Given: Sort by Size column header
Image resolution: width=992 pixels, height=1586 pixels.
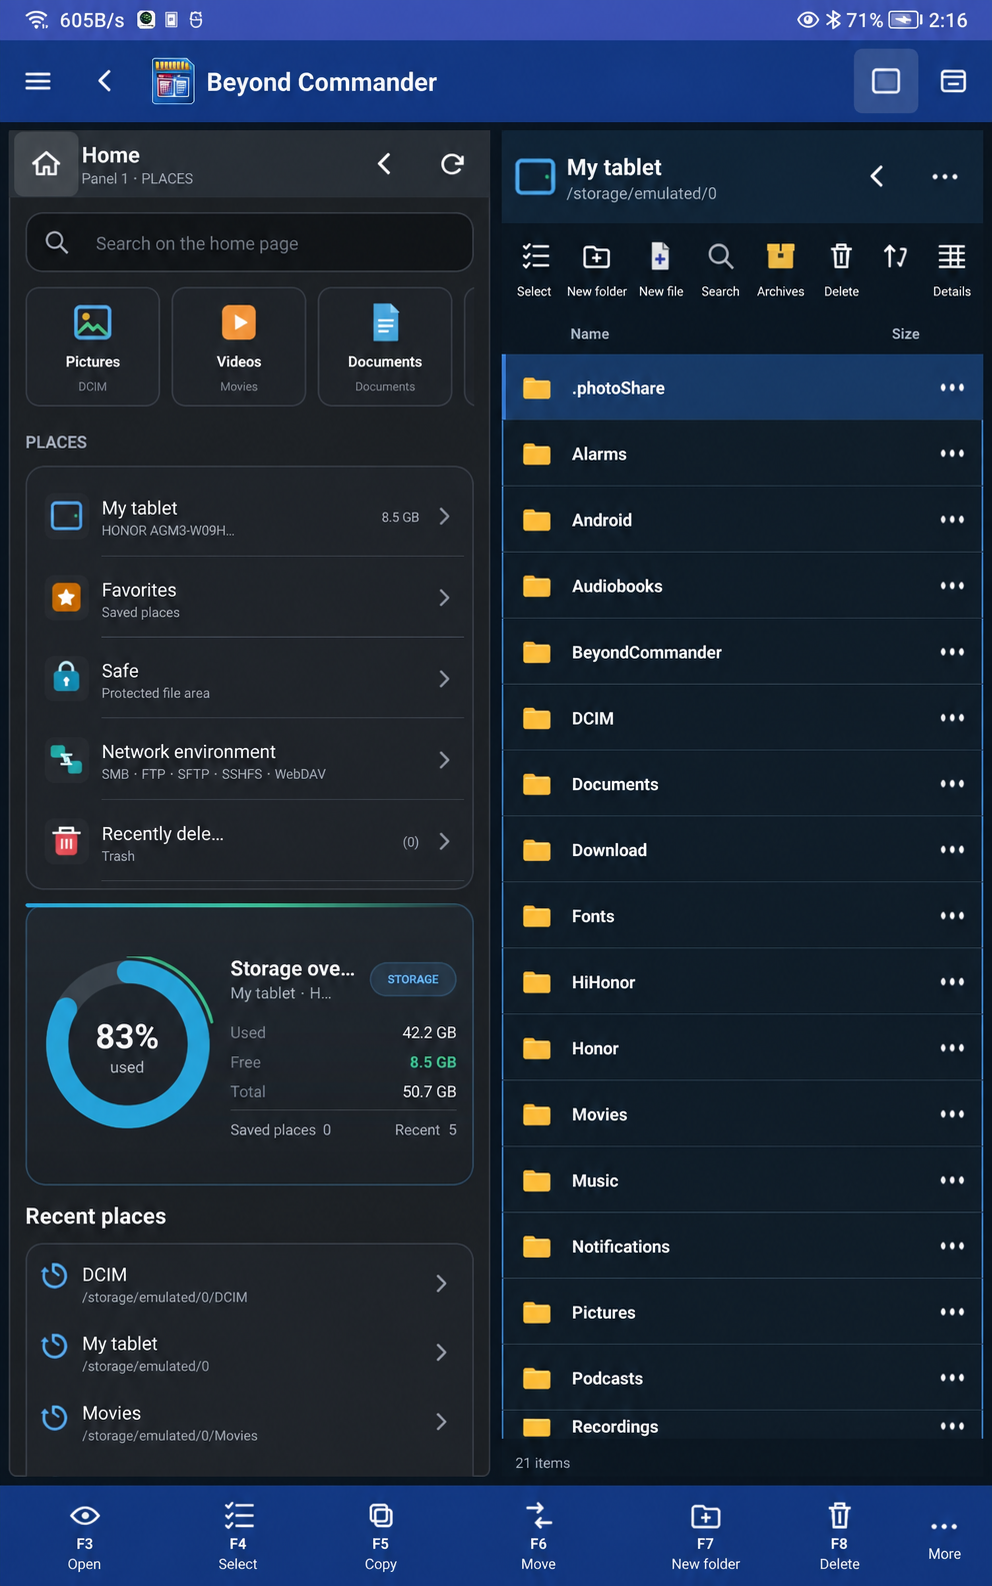Looking at the screenshot, I should coord(906,334).
